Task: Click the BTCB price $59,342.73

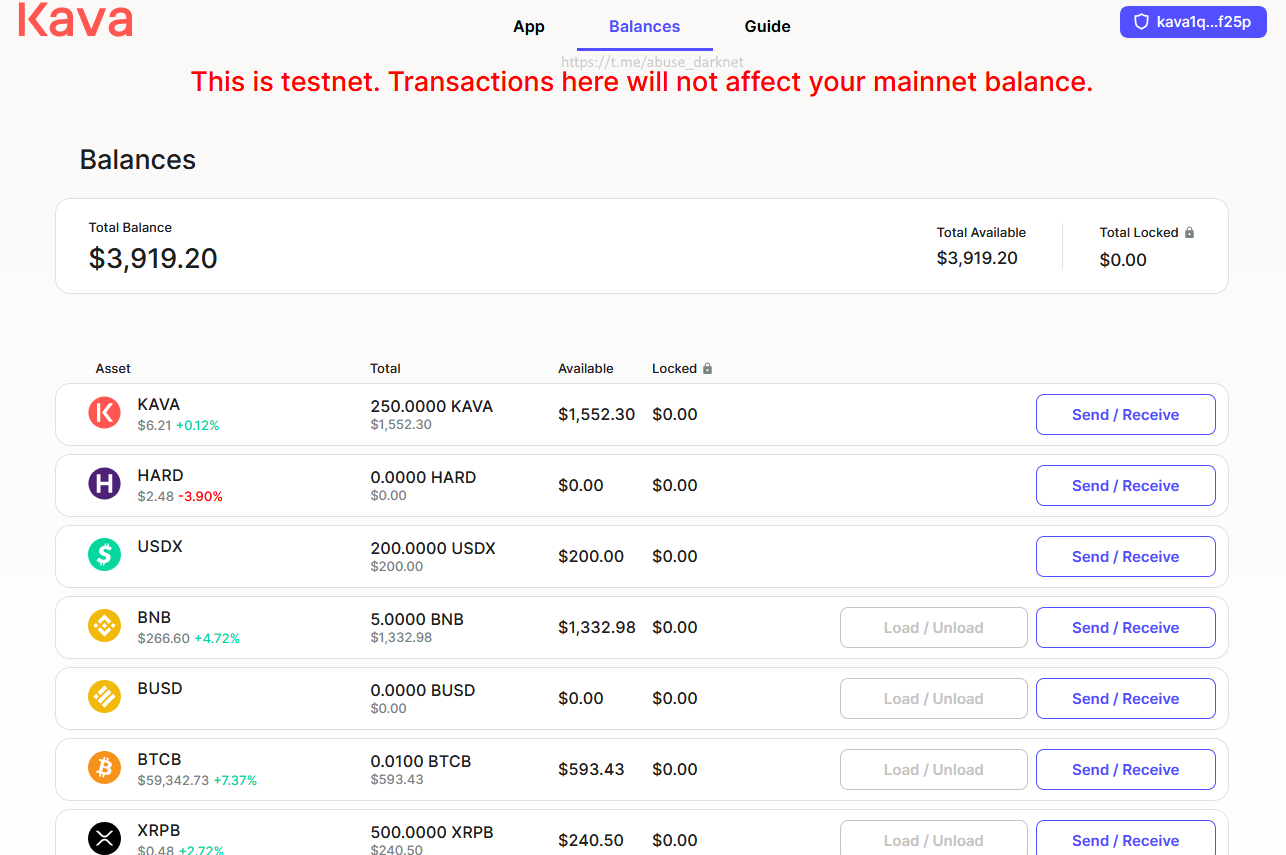Action: pos(173,780)
